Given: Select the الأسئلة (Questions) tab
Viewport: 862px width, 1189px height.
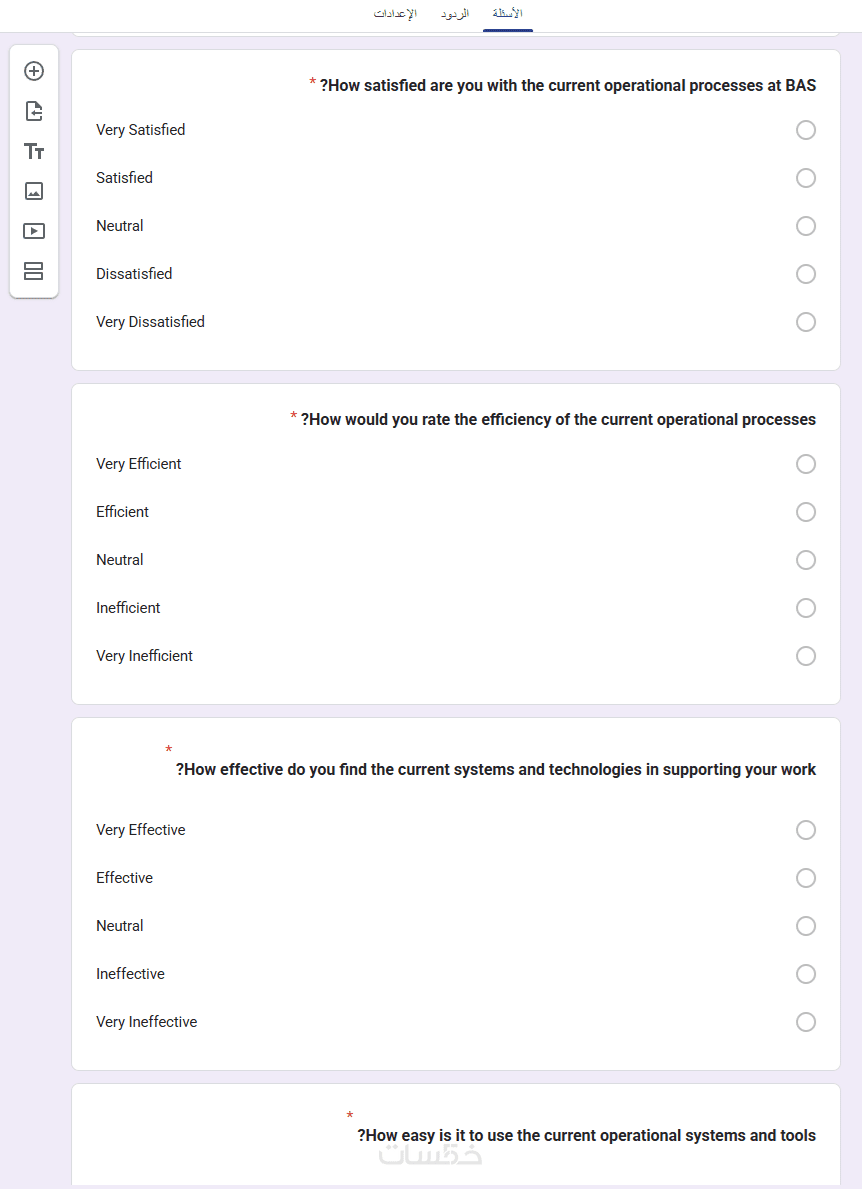Looking at the screenshot, I should click(x=507, y=14).
